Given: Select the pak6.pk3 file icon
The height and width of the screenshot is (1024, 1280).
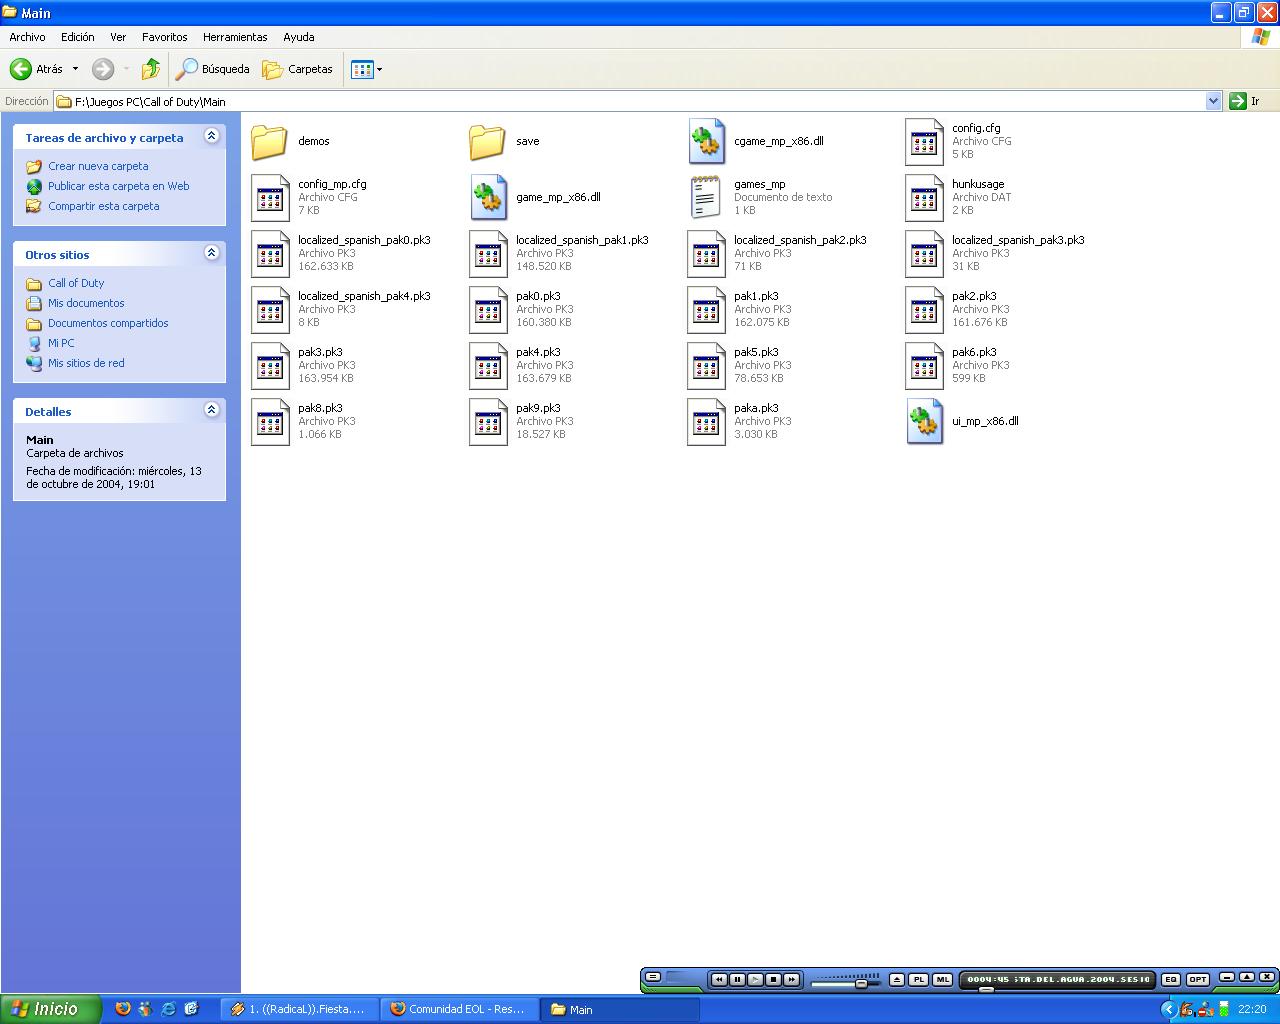Looking at the screenshot, I should pos(924,366).
